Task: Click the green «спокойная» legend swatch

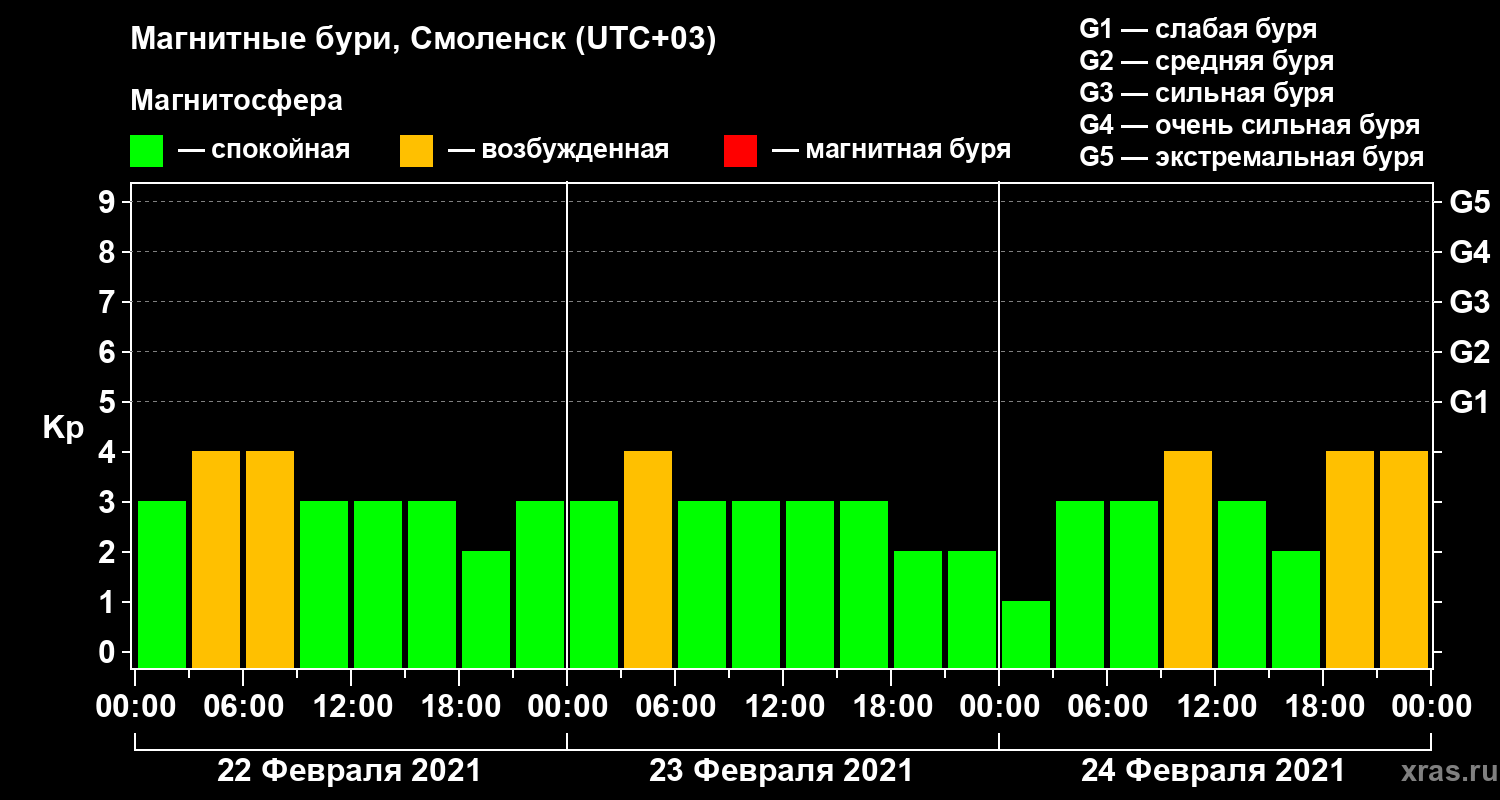Action: [146, 151]
